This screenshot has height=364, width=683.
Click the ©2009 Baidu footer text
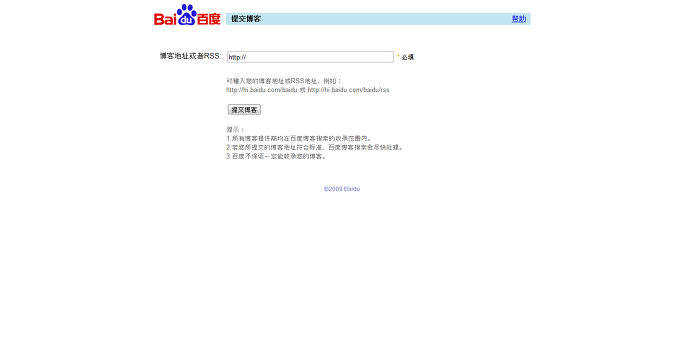342,189
